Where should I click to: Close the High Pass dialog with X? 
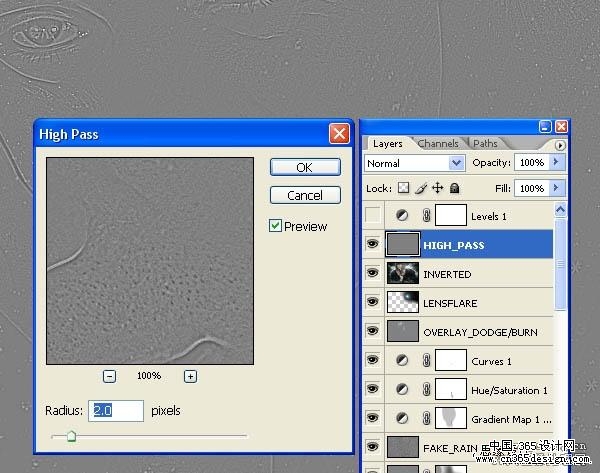click(x=339, y=134)
